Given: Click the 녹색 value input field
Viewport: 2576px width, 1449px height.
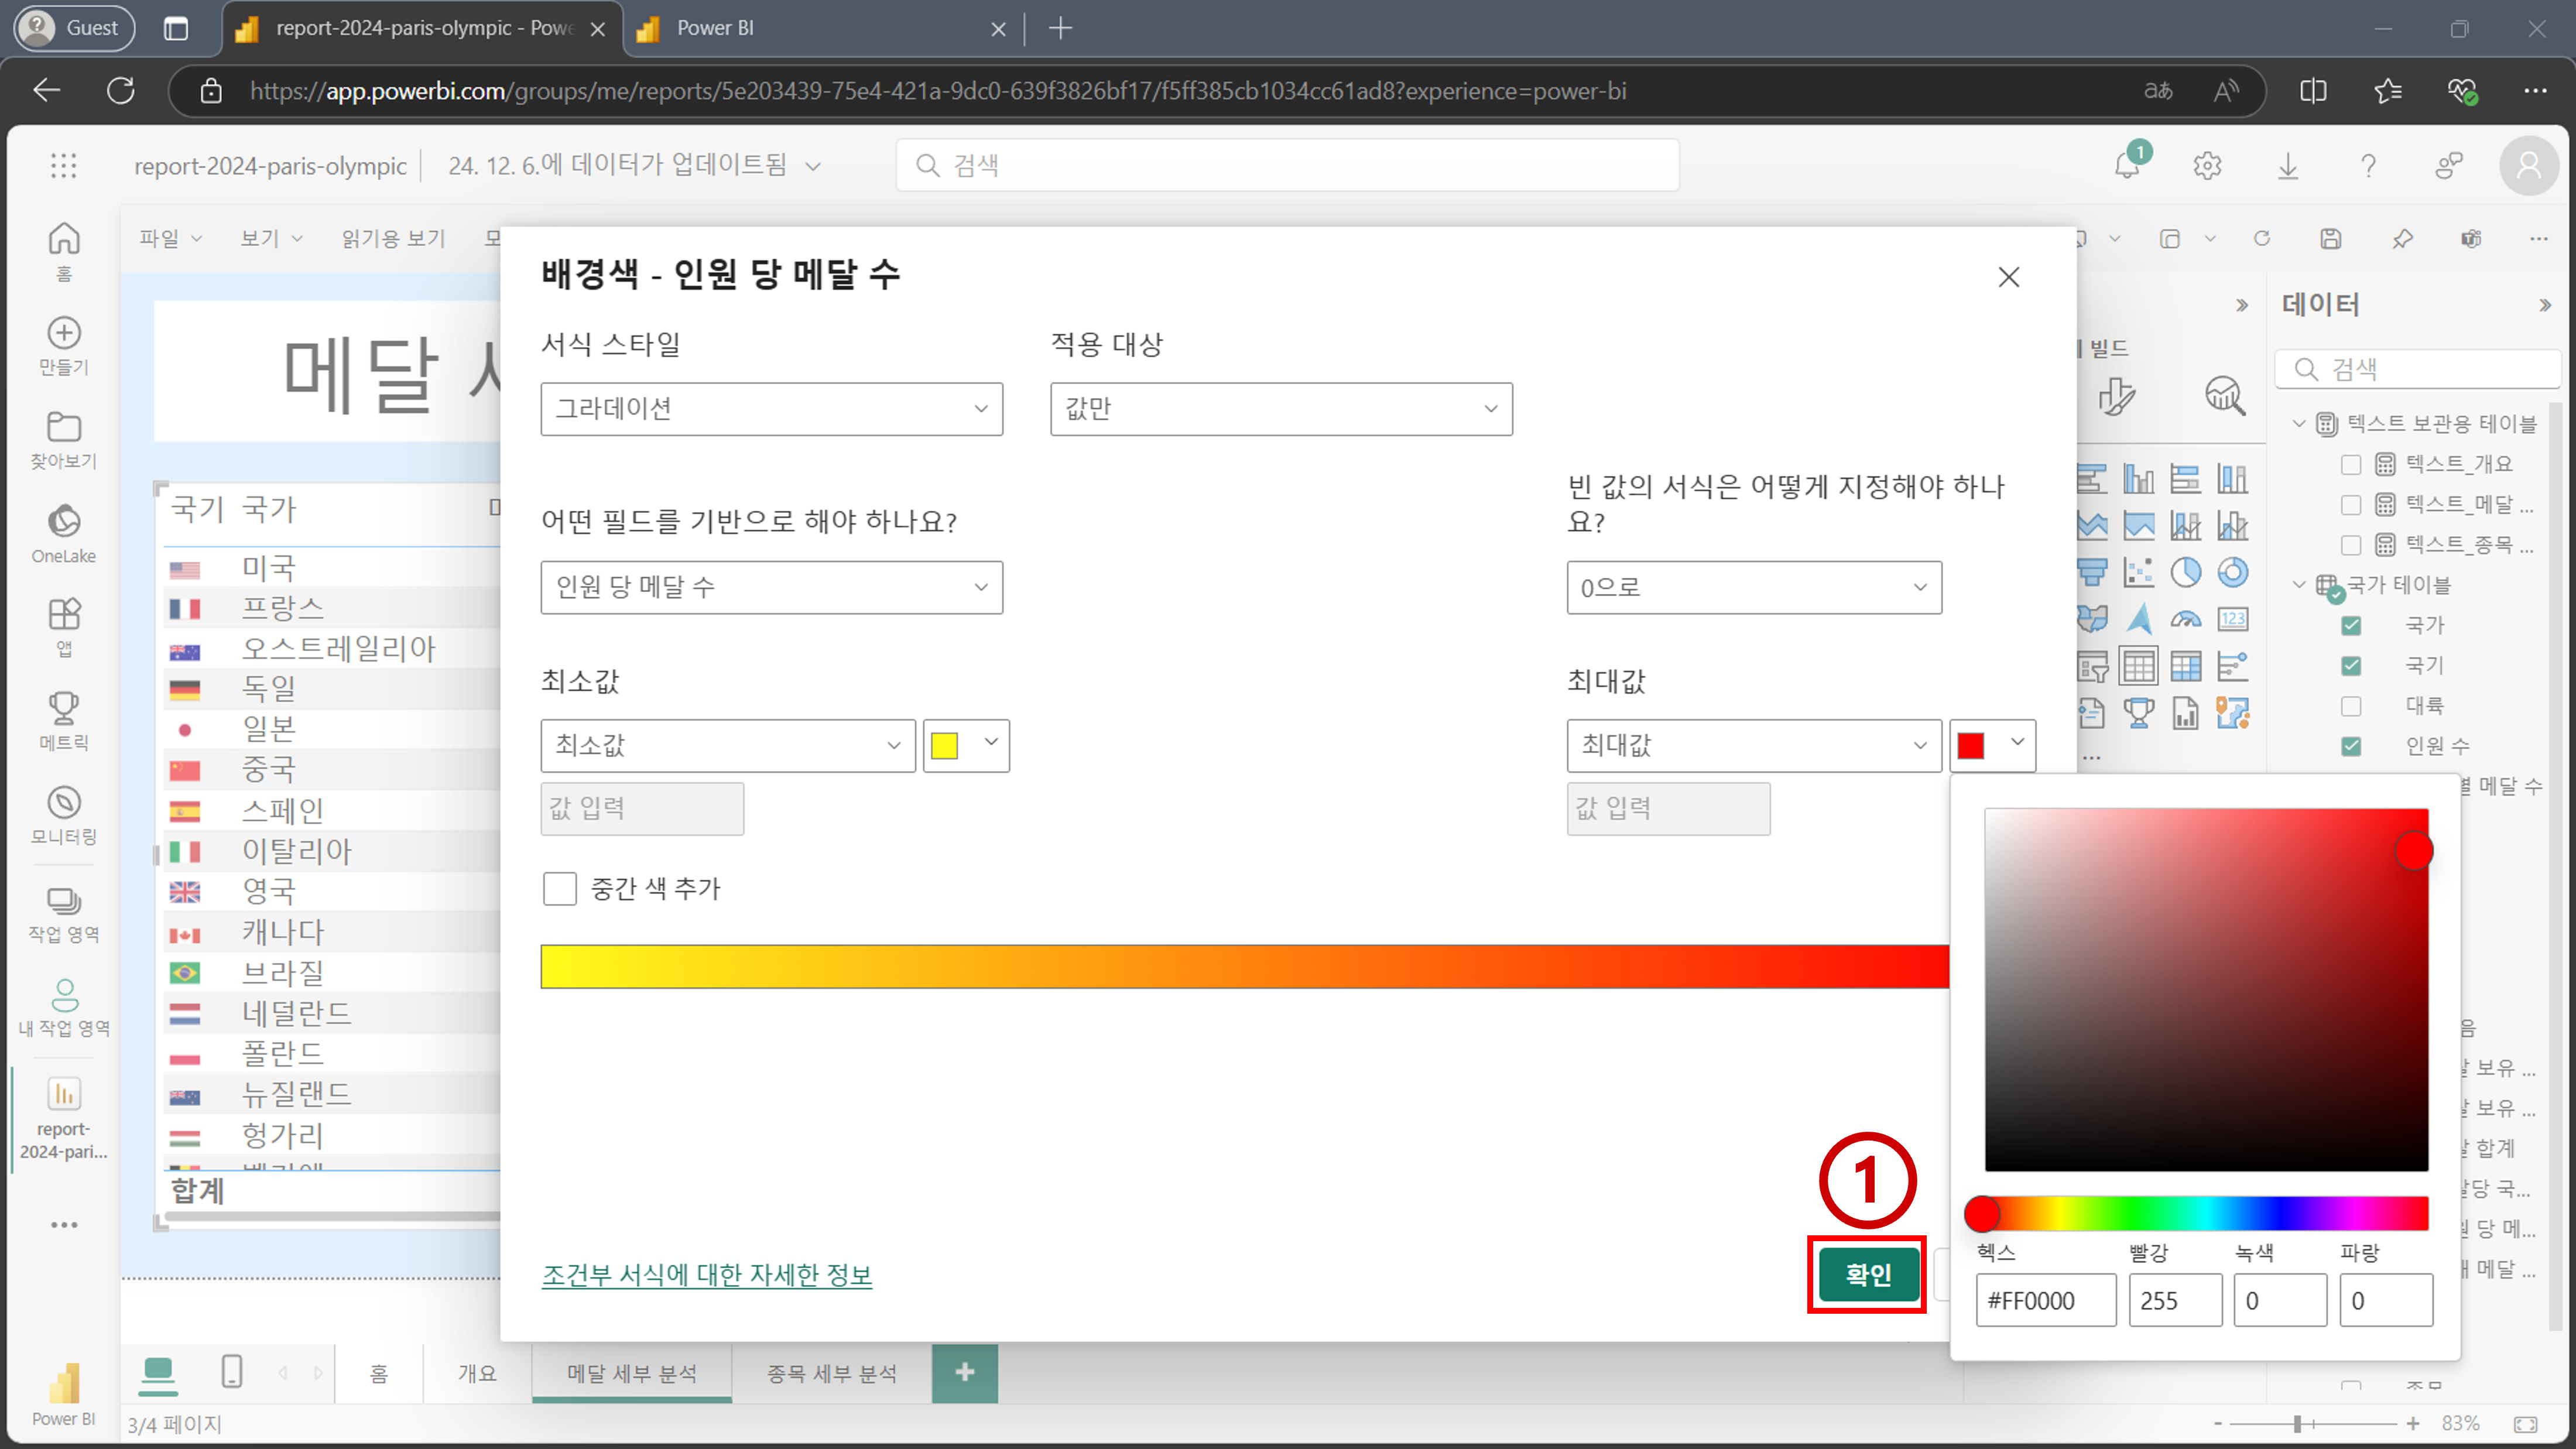Looking at the screenshot, I should point(2280,1300).
